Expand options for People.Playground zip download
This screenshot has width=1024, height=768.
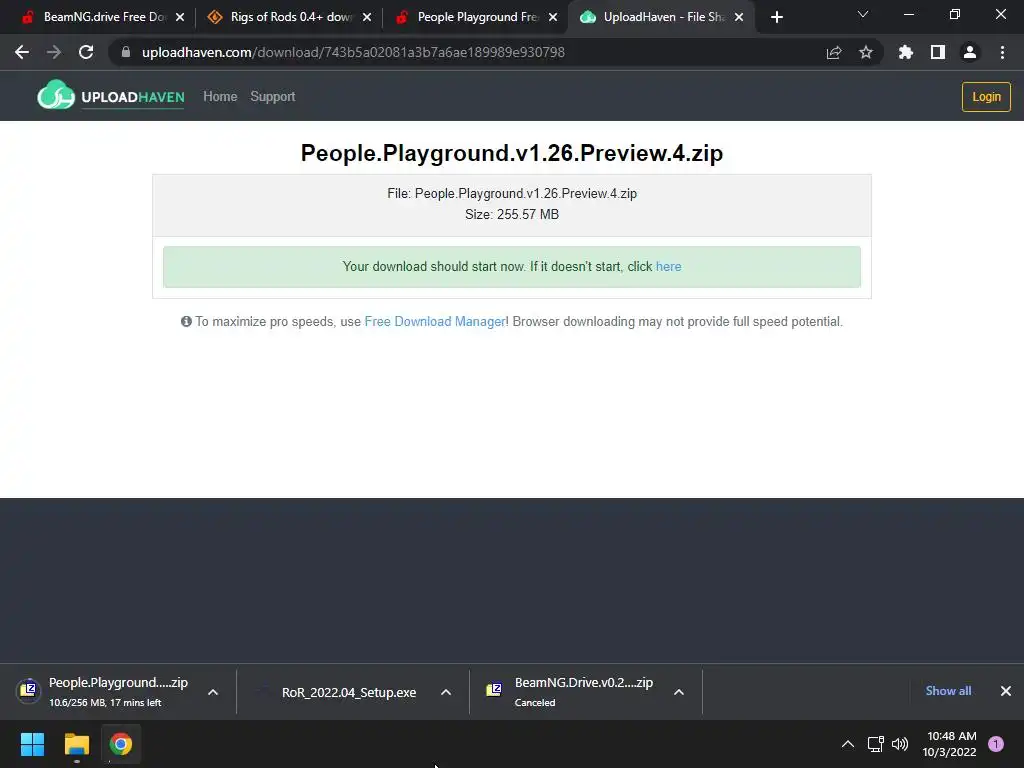(x=213, y=692)
